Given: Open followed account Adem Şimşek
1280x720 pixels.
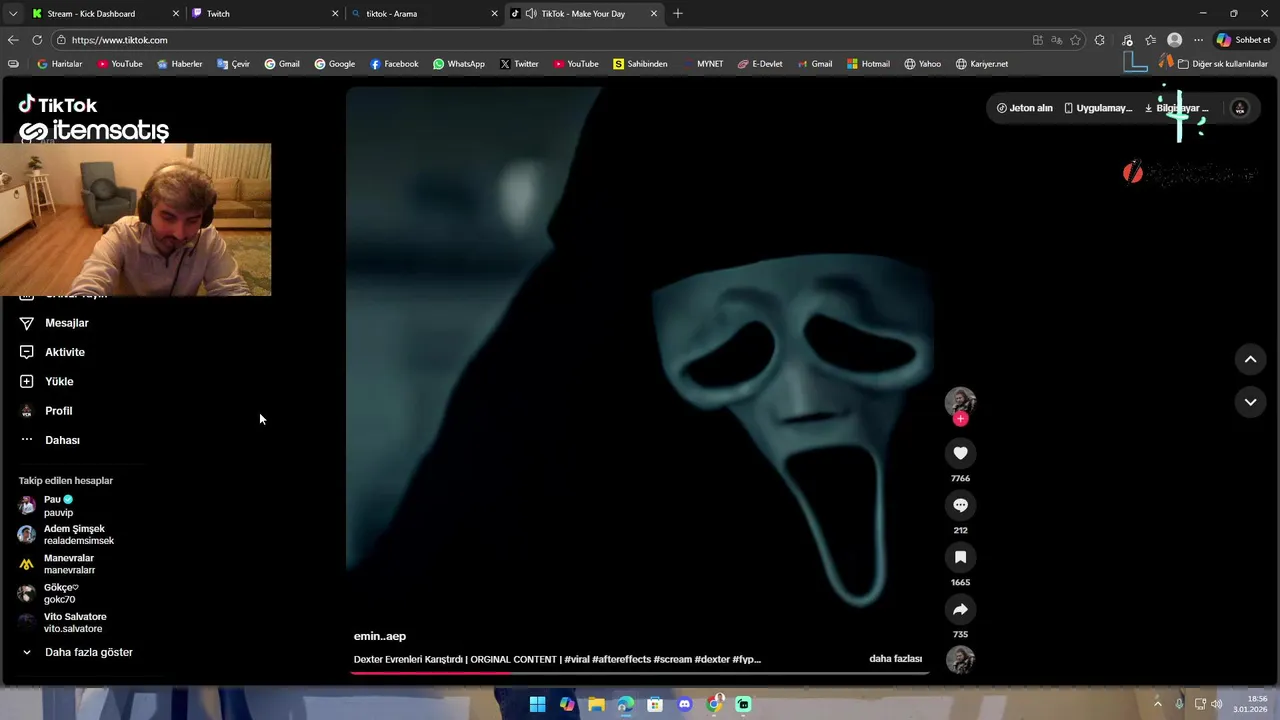Looking at the screenshot, I should pos(66,534).
